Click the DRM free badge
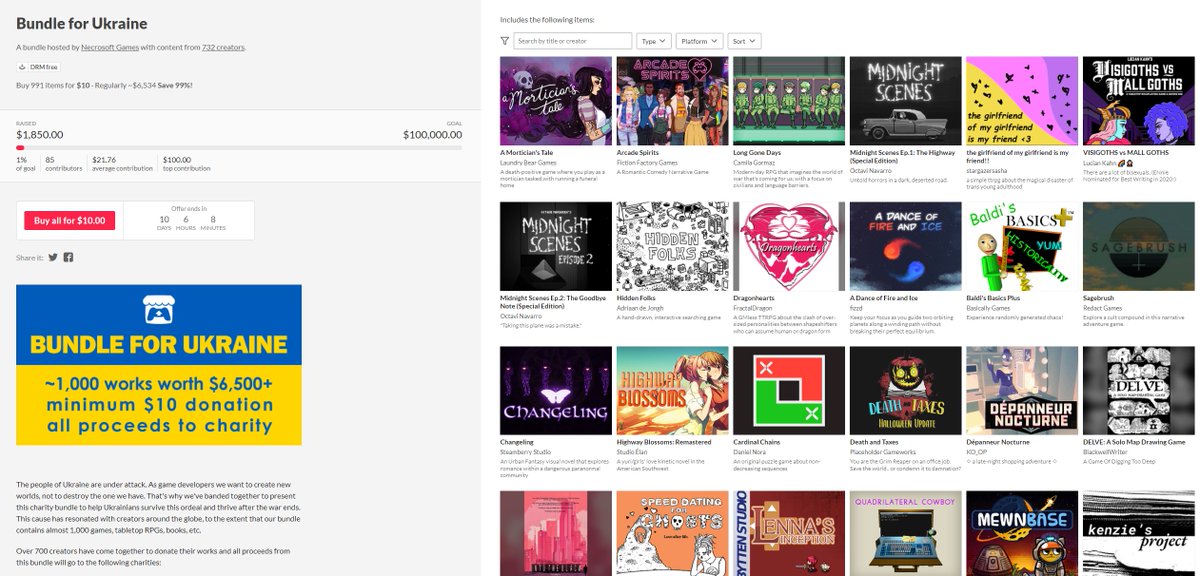 click(x=36, y=67)
